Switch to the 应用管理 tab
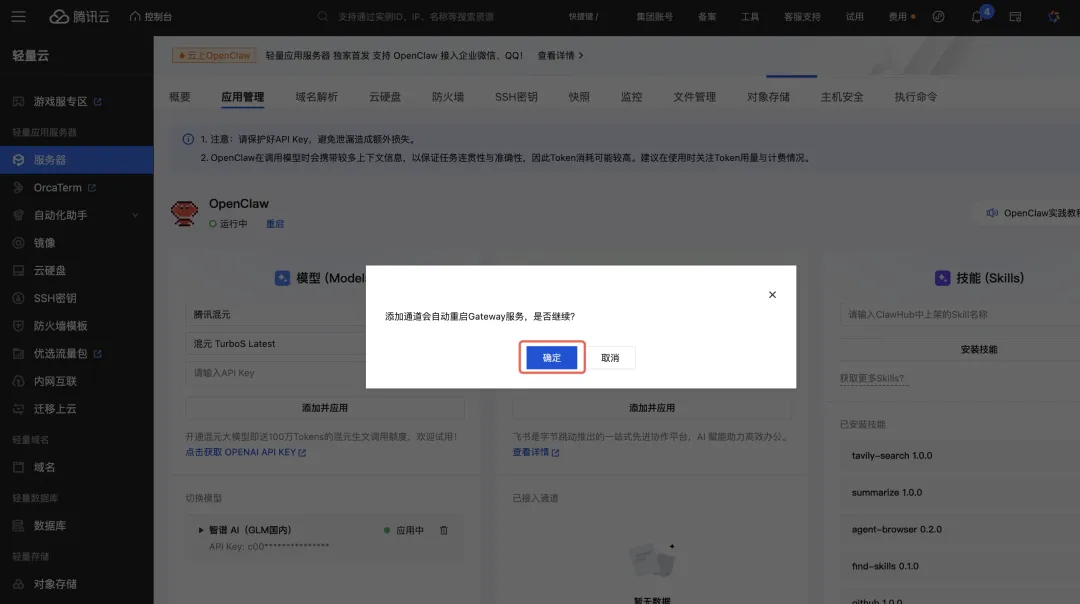The image size is (1080, 604). pos(242,97)
